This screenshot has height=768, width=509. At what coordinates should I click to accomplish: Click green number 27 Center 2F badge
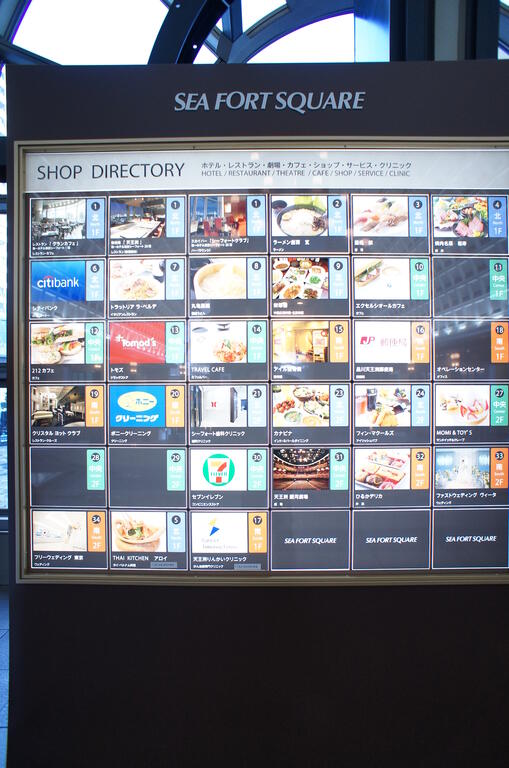coord(499,406)
